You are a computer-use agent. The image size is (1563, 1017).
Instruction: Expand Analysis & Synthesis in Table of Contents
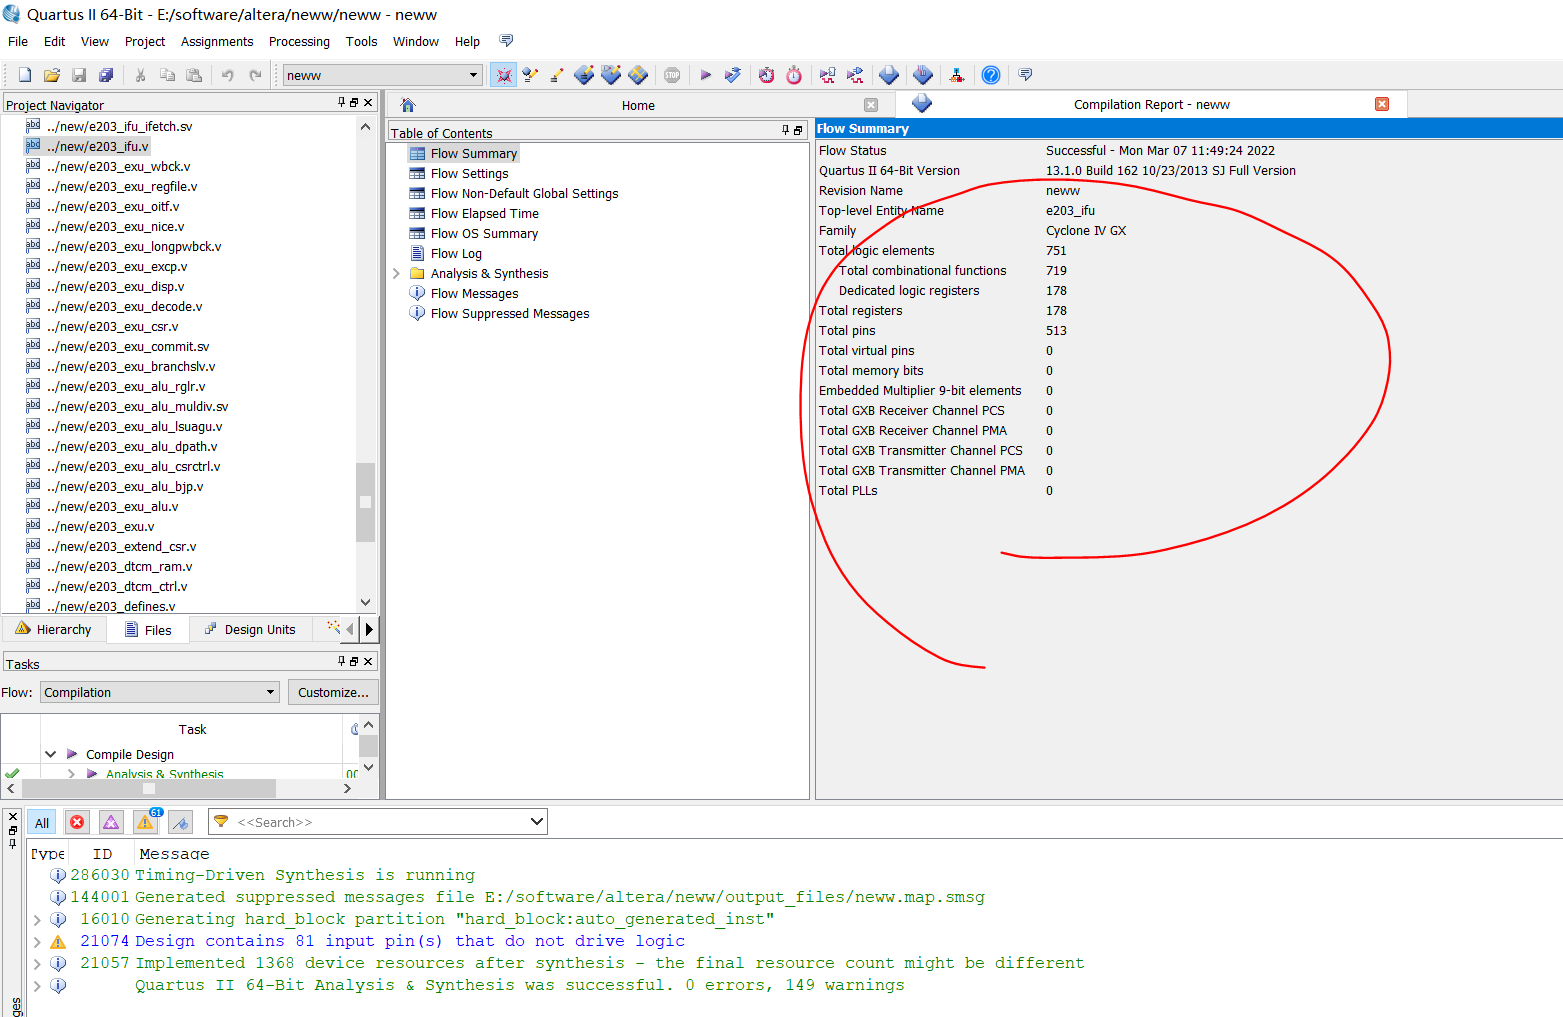[x=396, y=273]
